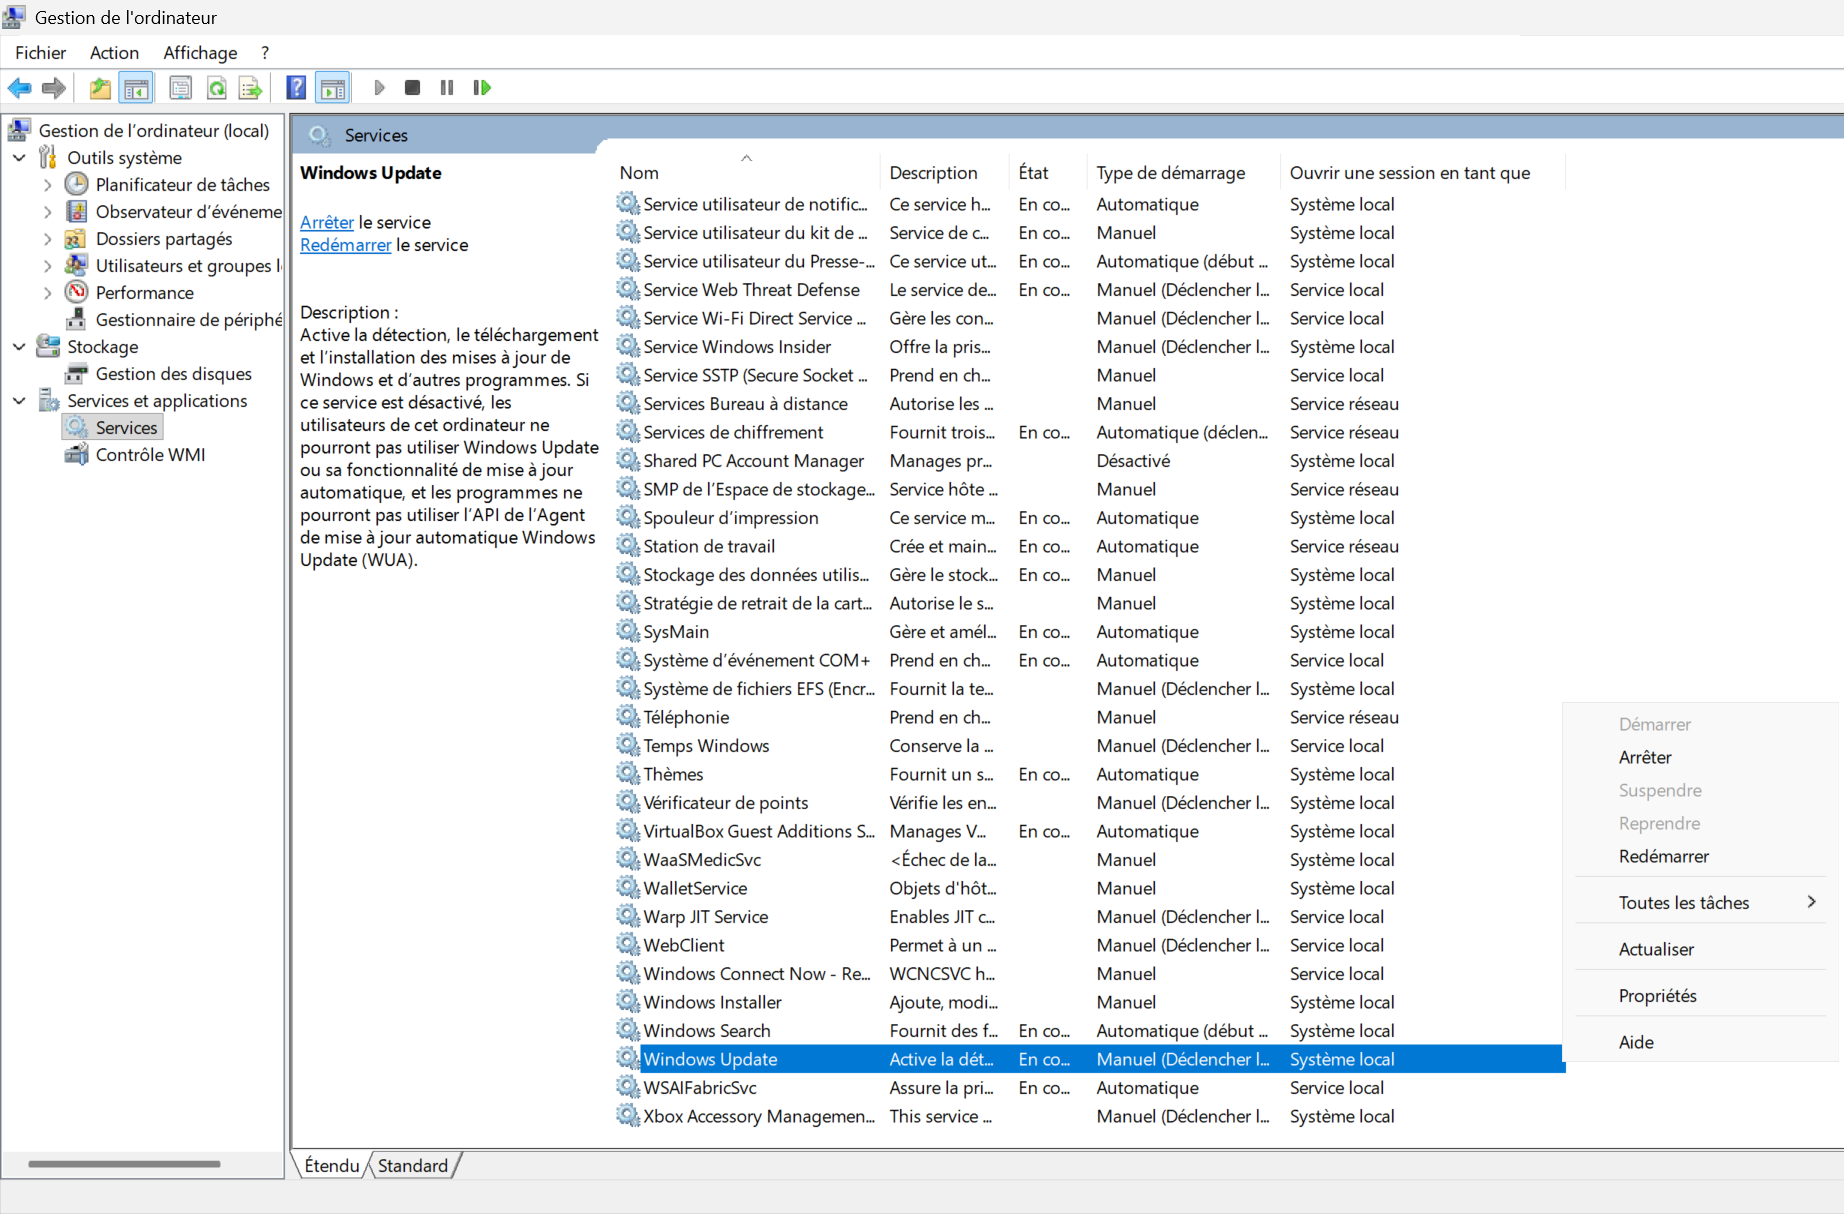Stop the service with square icon
1844x1214 pixels.
coord(412,88)
